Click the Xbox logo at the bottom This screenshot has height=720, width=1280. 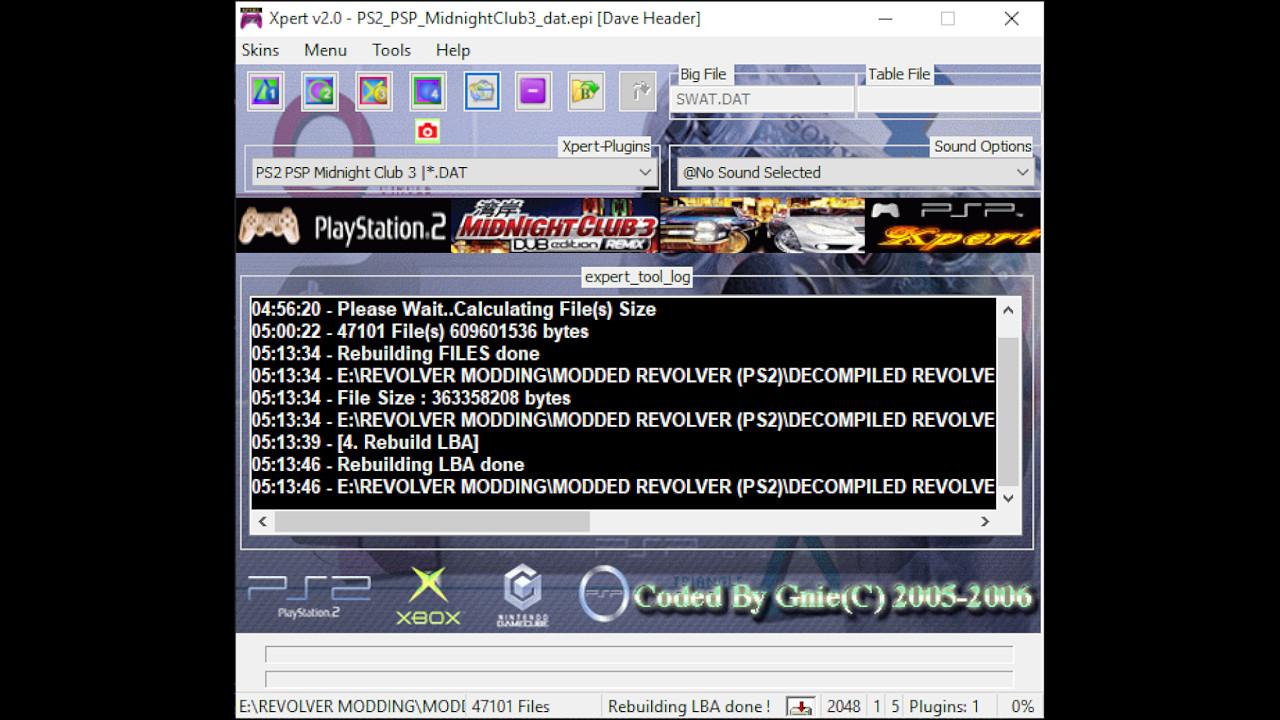[428, 595]
